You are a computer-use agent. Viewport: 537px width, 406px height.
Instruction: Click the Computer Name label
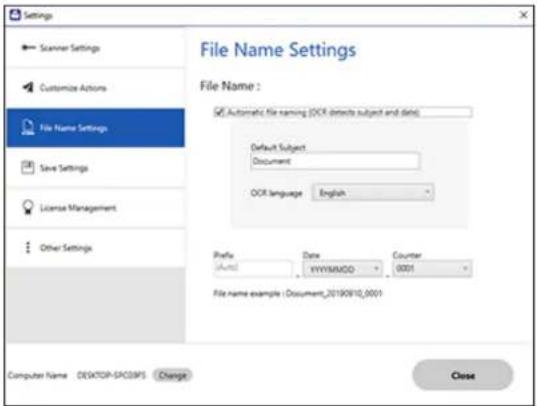tap(37, 376)
